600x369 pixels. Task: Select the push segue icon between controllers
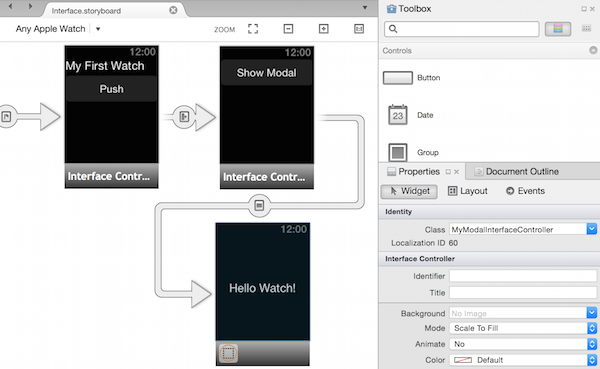point(184,116)
